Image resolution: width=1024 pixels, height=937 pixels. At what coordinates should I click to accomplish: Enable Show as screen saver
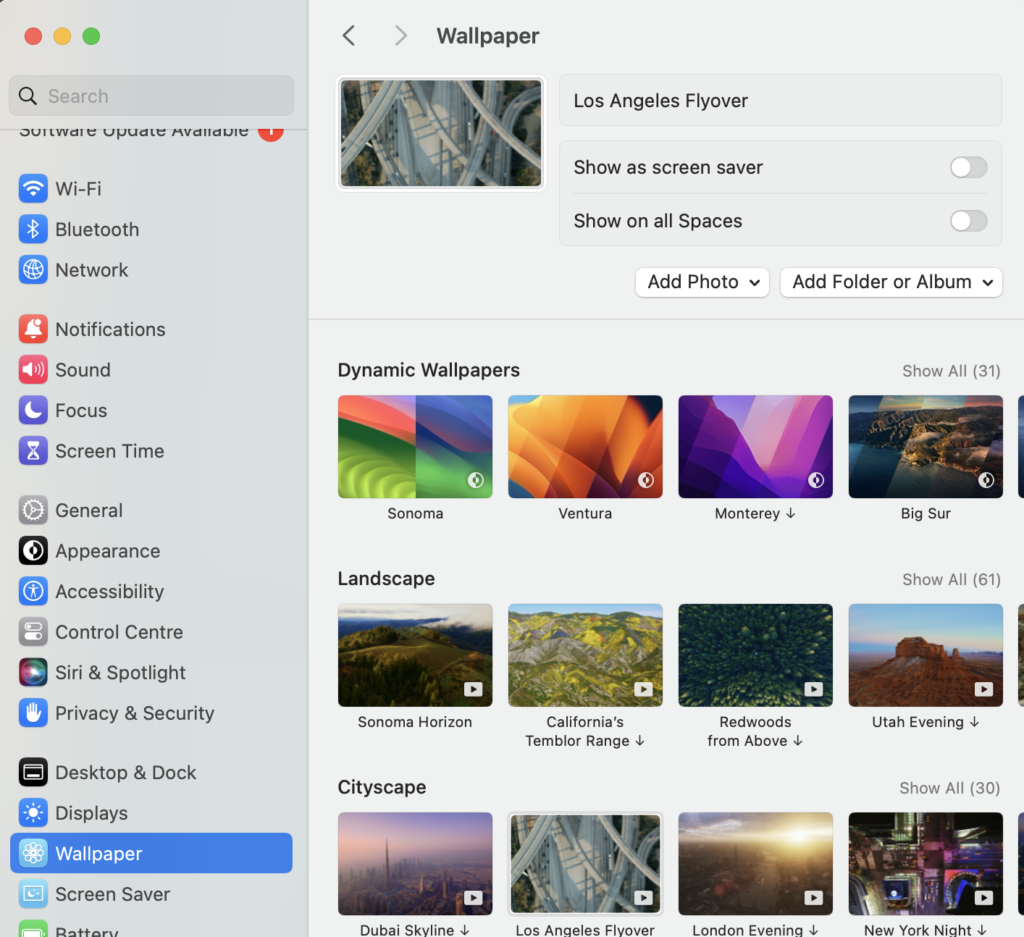967,167
